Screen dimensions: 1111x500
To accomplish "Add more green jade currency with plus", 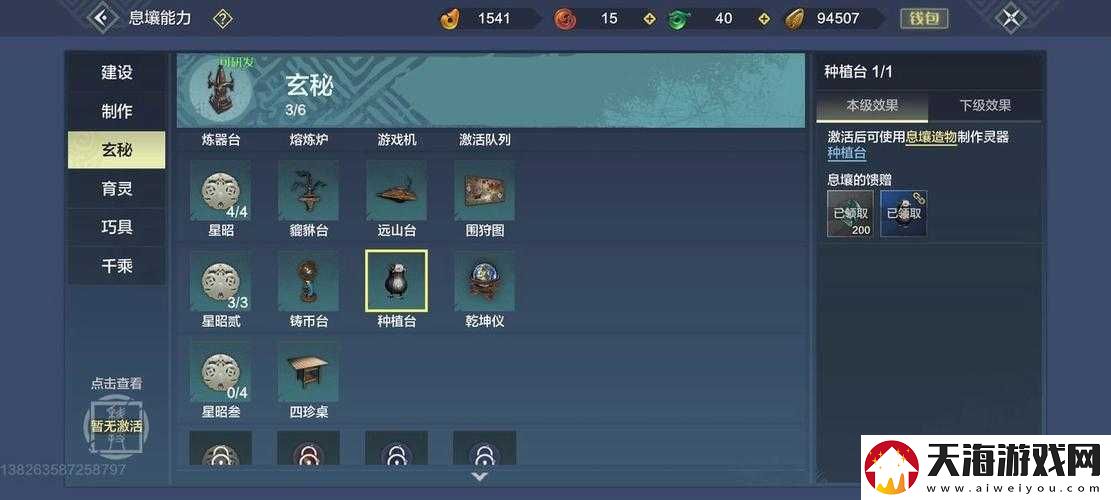I will pyautogui.click(x=764, y=19).
